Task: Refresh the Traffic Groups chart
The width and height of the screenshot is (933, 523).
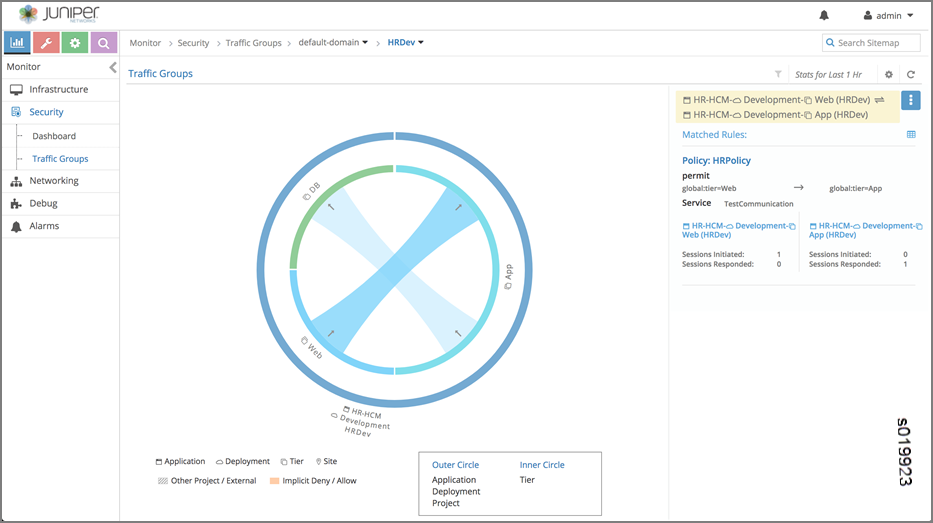Action: click(x=910, y=74)
